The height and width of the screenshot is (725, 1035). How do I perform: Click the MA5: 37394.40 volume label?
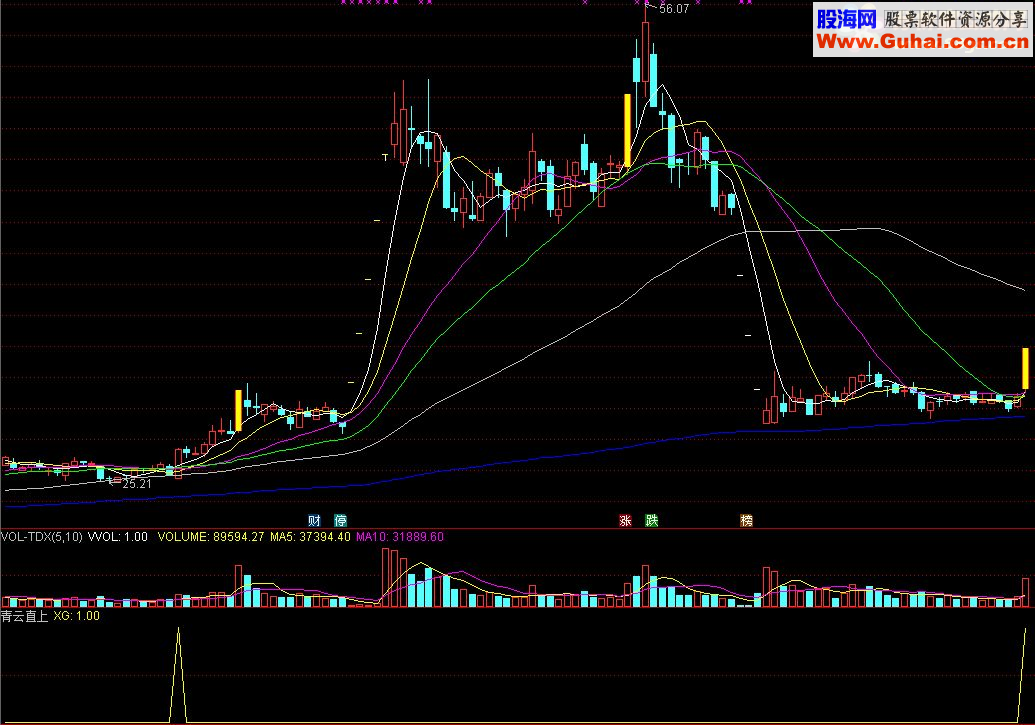coord(310,537)
